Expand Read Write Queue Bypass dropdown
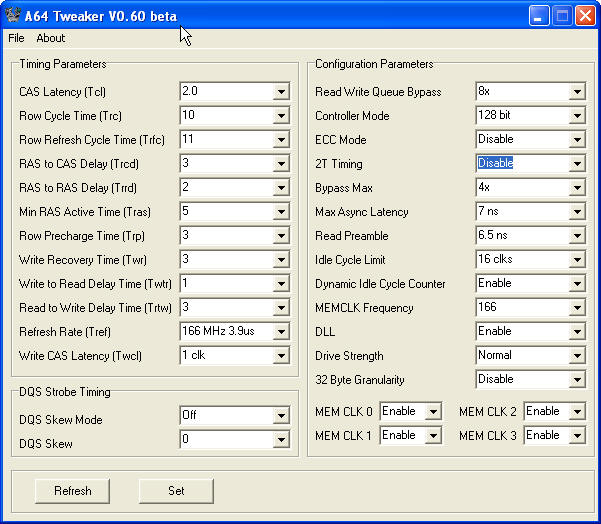The height and width of the screenshot is (524, 601). [x=577, y=92]
